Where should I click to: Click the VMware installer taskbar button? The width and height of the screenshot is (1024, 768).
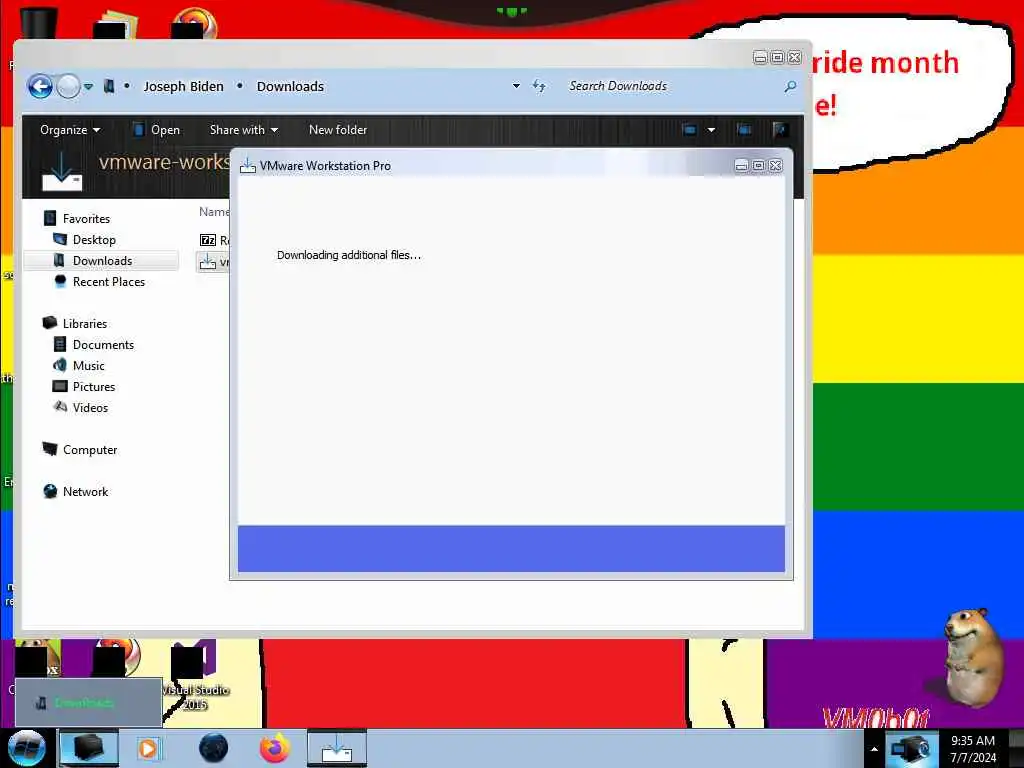[337, 748]
